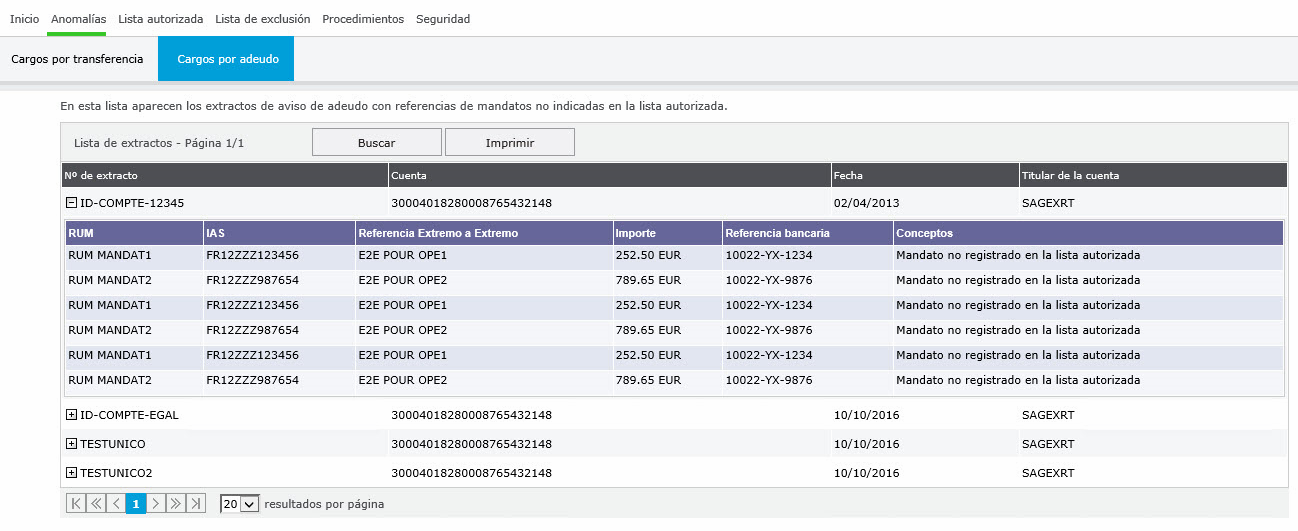Open the Lista autorizada menu
1298x531 pixels.
pyautogui.click(x=160, y=19)
